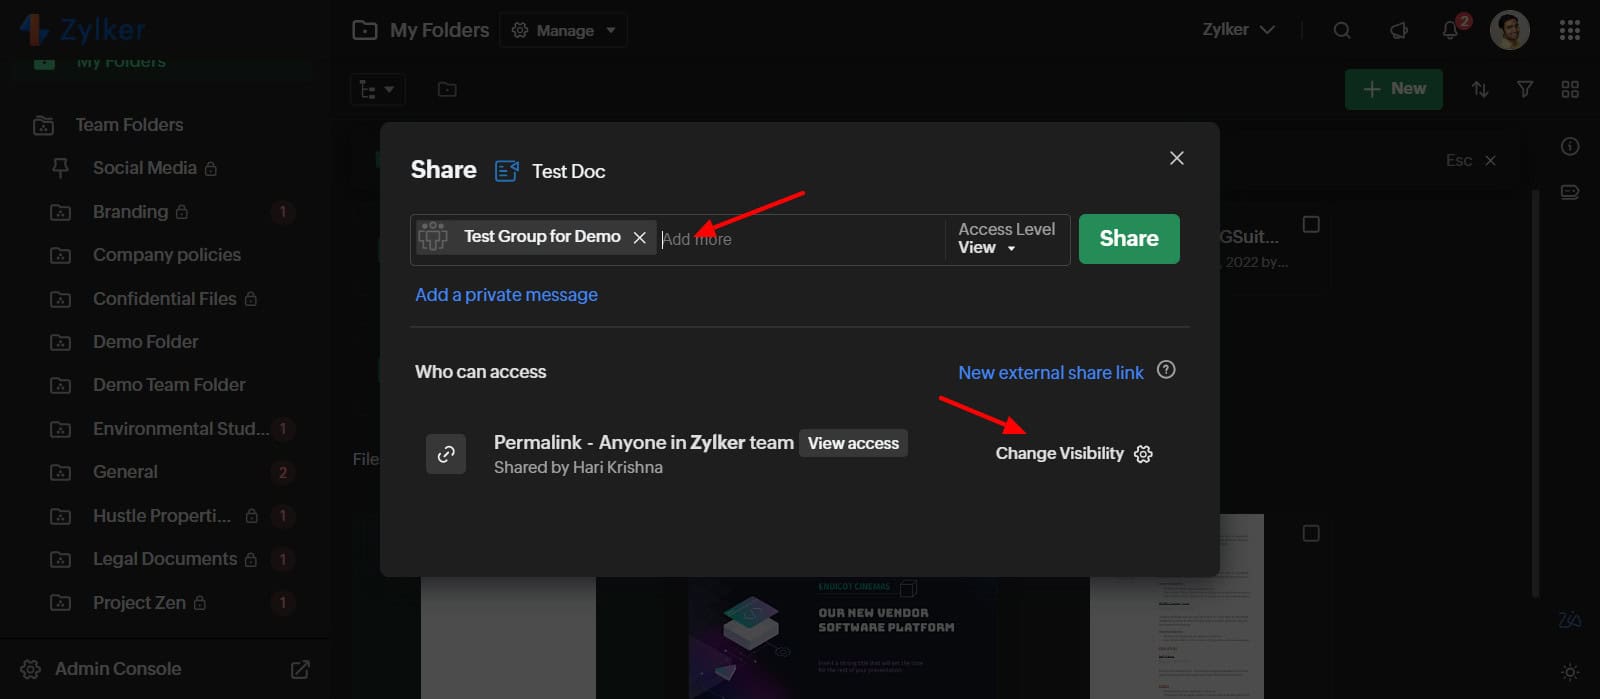Viewport: 1600px width, 699px height.
Task: Expand the Manage dropdown menu
Action: [x=564, y=31]
